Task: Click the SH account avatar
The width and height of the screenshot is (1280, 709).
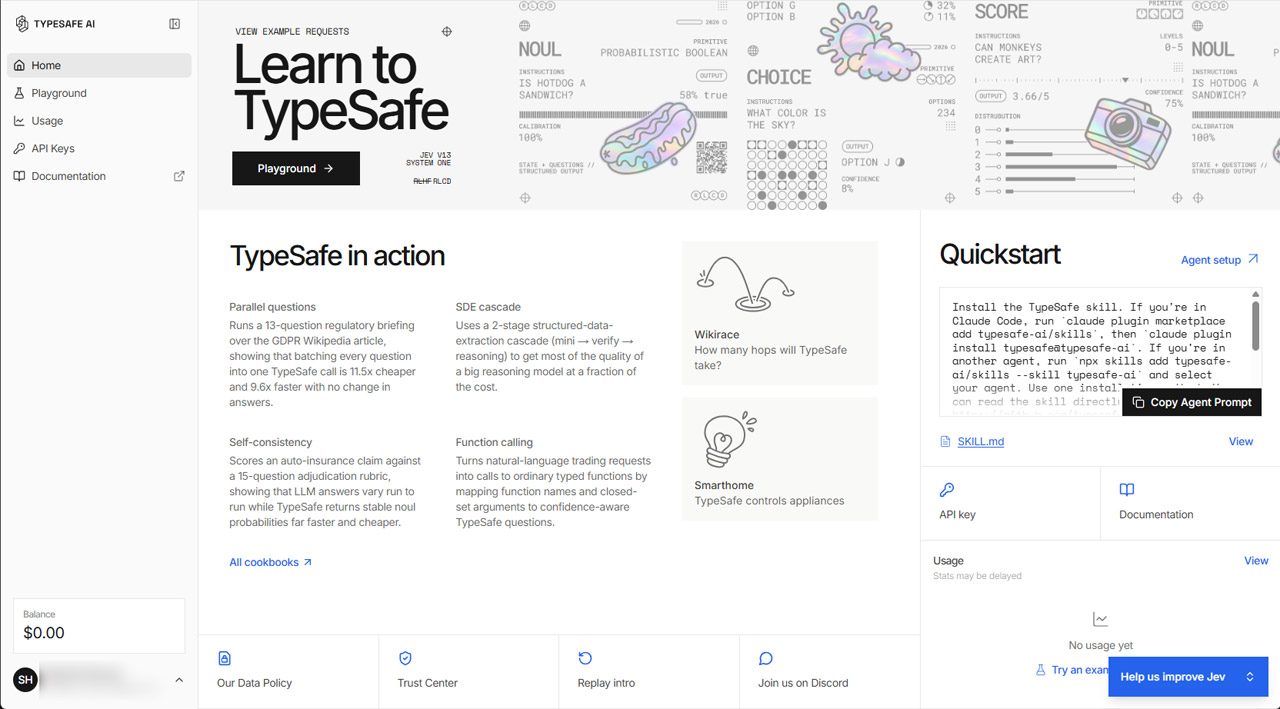Action: tap(25, 680)
